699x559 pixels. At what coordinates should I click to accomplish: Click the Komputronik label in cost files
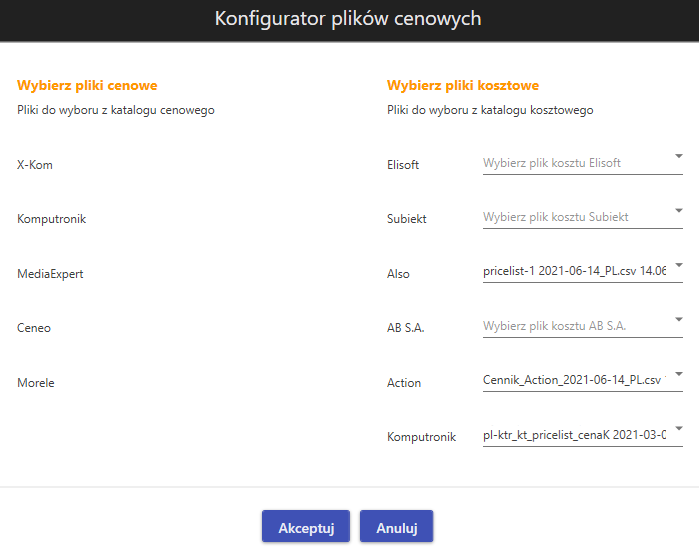pyautogui.click(x=421, y=437)
